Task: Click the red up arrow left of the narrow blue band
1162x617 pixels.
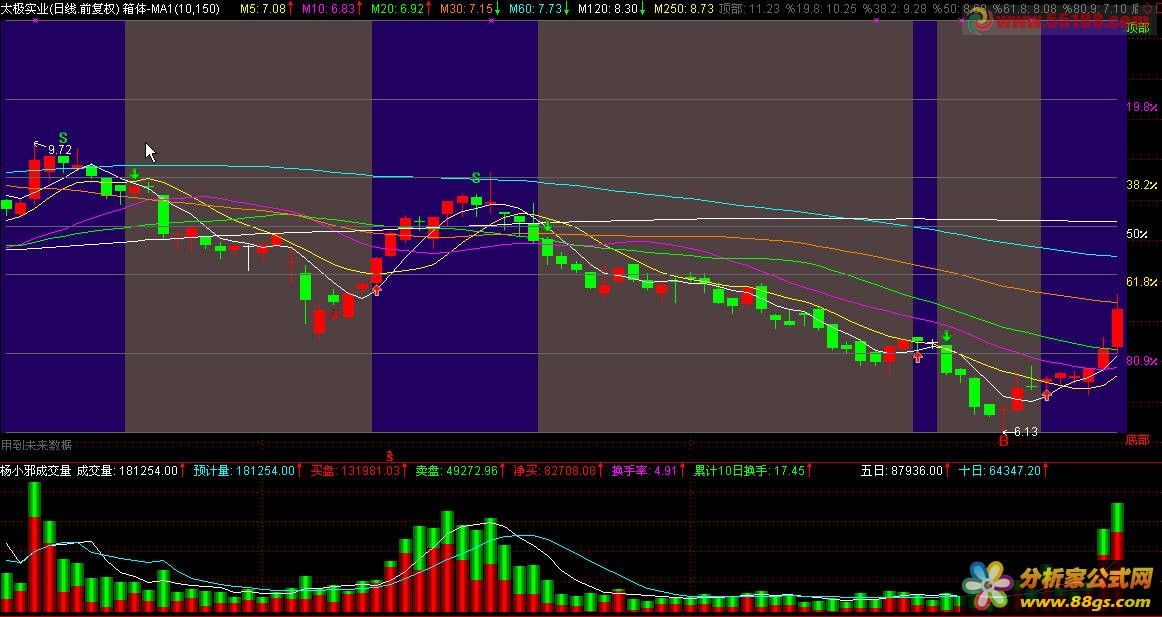Action: pos(918,357)
